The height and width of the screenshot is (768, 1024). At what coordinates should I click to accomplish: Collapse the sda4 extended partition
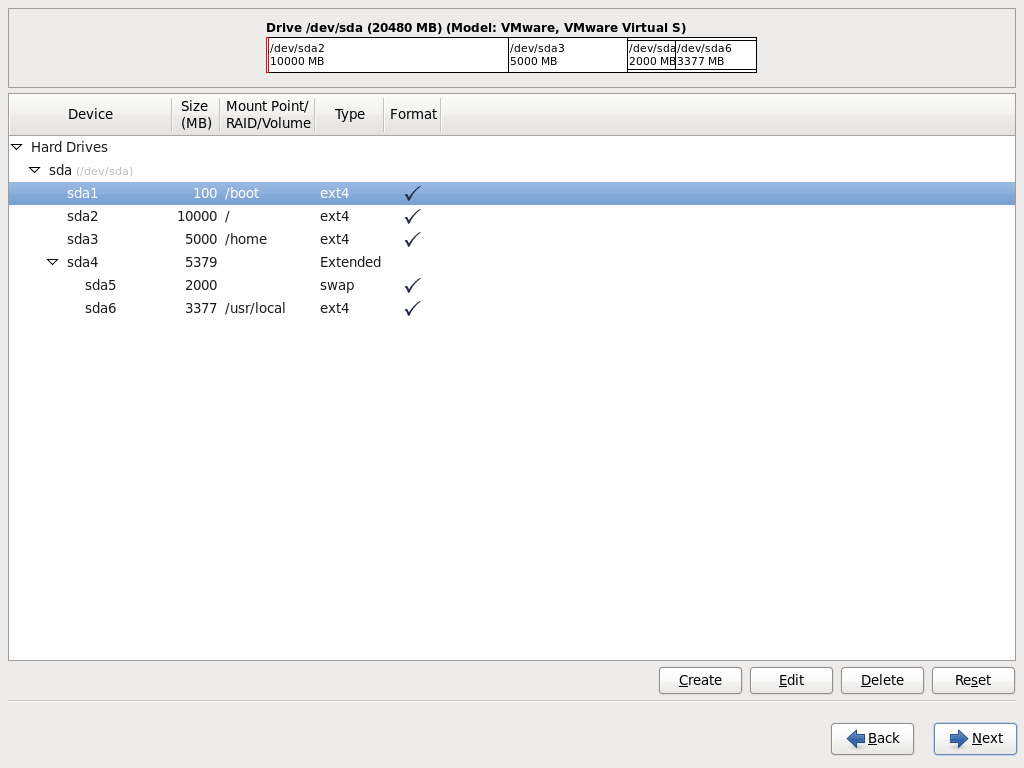(52, 262)
